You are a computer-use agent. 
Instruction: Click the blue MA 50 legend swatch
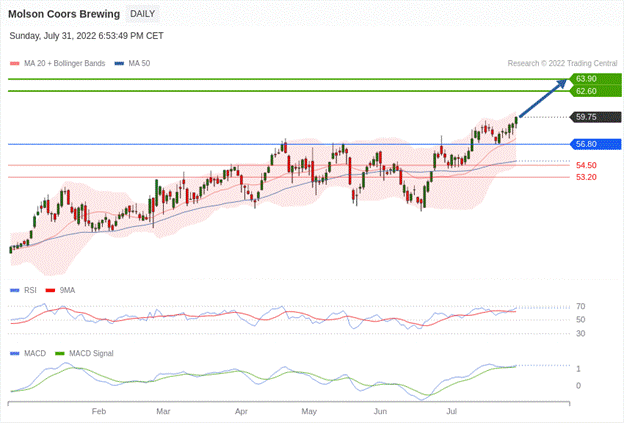click(x=119, y=63)
